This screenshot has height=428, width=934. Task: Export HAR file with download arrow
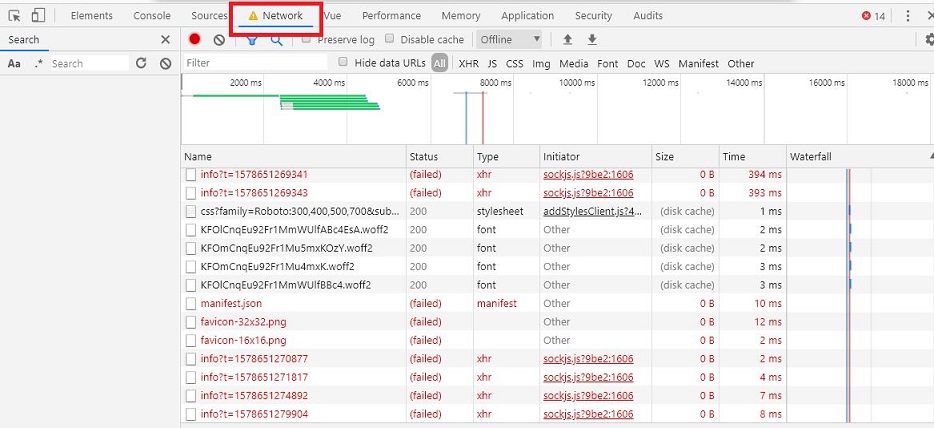(x=592, y=40)
